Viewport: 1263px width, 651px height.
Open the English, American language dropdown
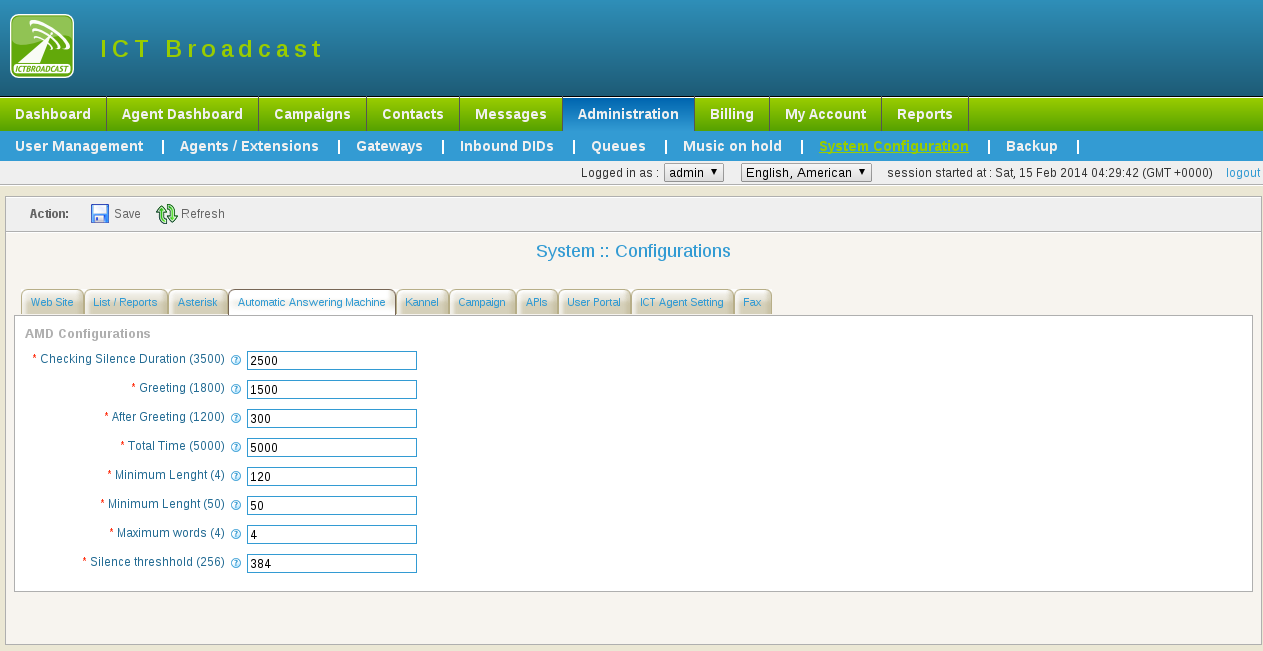(x=806, y=173)
